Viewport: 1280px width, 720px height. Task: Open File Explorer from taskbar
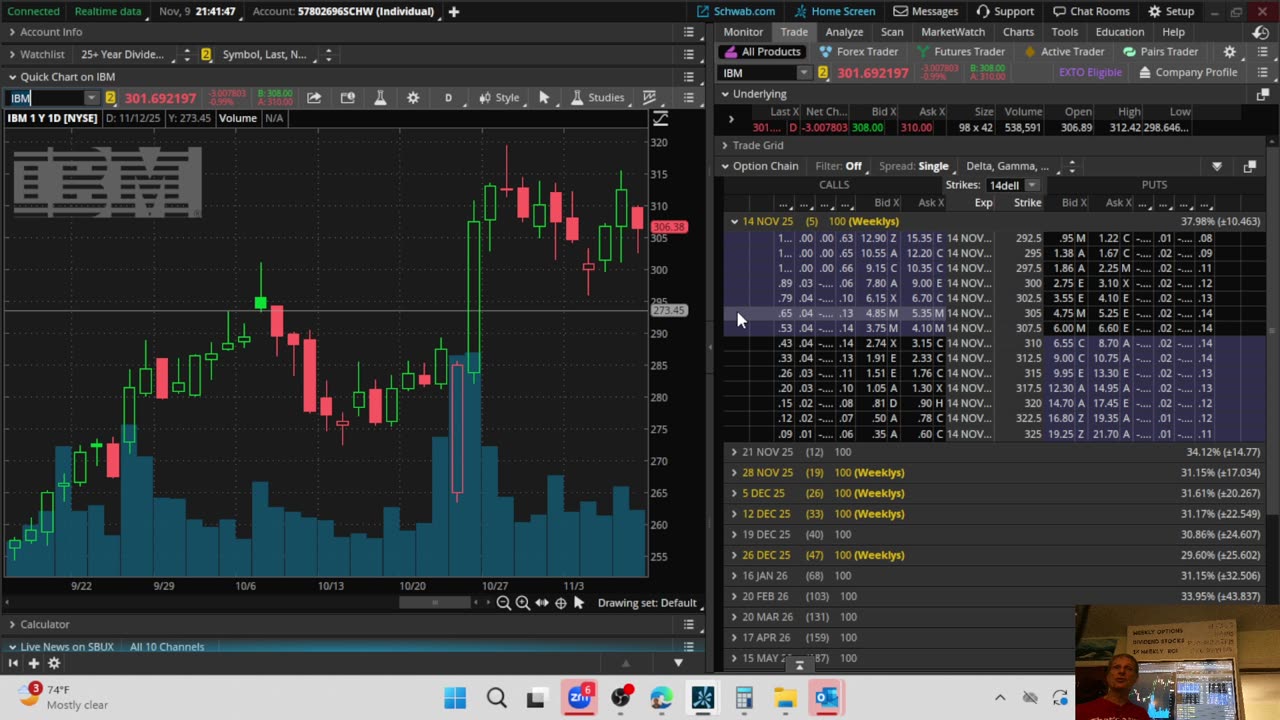(x=785, y=698)
